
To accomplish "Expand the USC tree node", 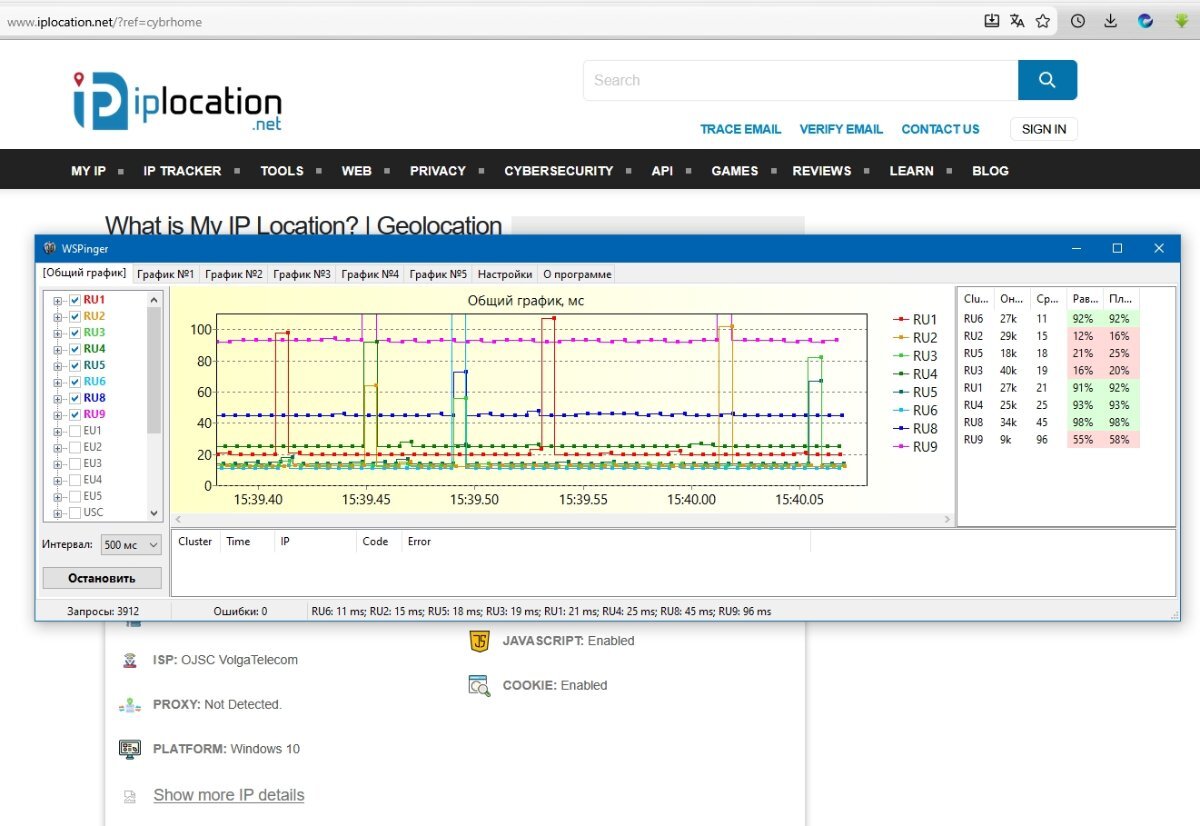I will (x=58, y=513).
